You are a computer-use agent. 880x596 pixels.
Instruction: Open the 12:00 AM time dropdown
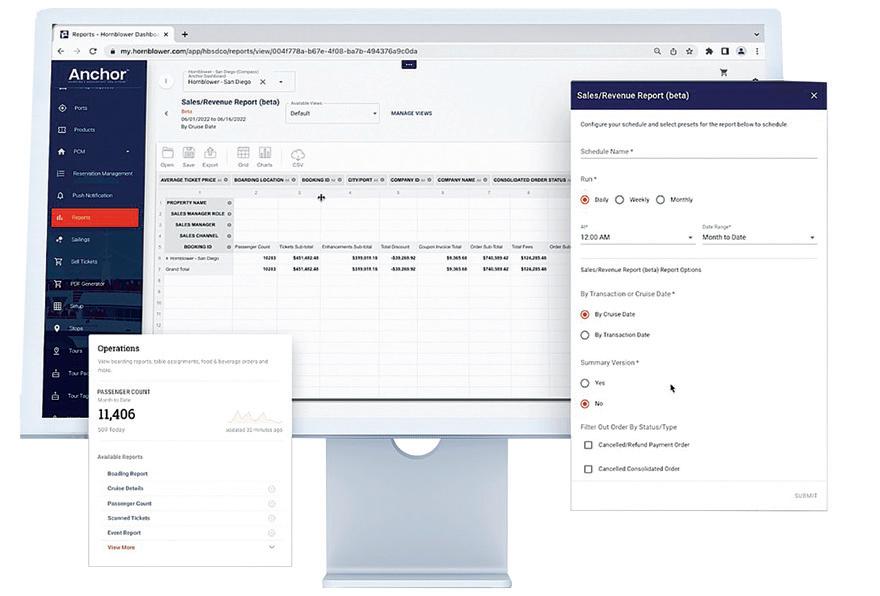coord(637,237)
